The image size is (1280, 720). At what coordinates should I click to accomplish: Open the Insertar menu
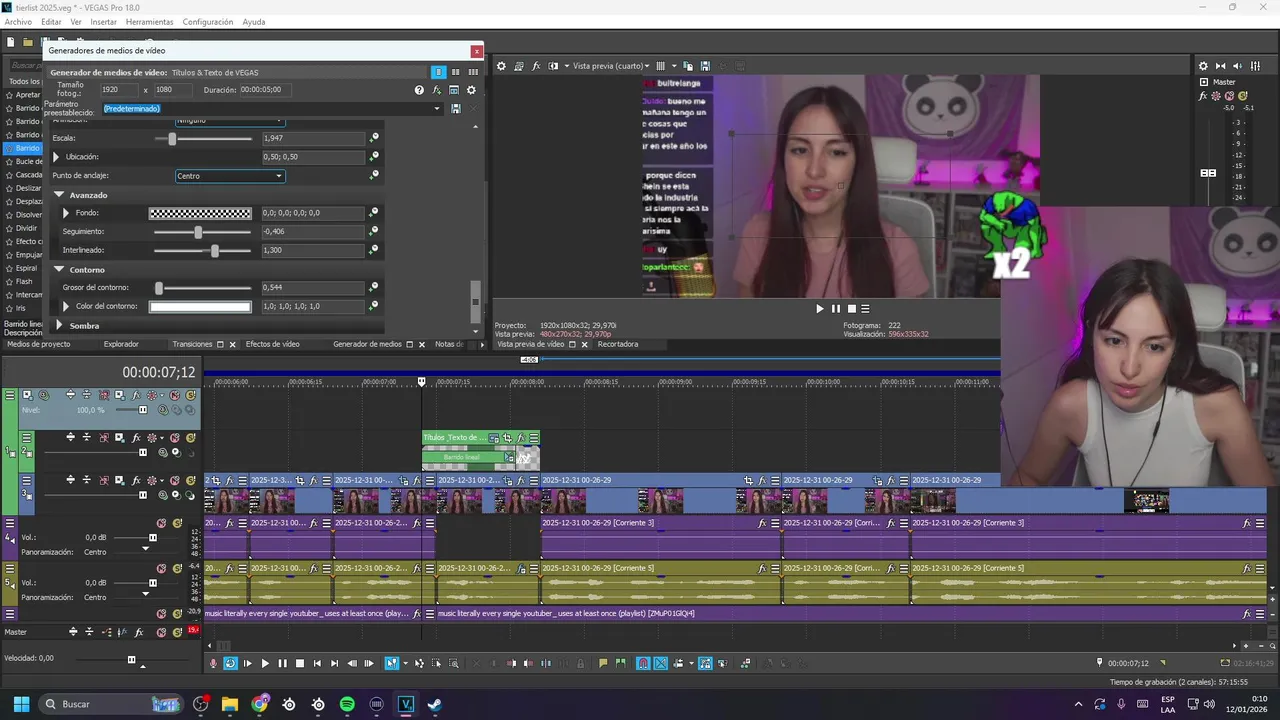tap(103, 22)
